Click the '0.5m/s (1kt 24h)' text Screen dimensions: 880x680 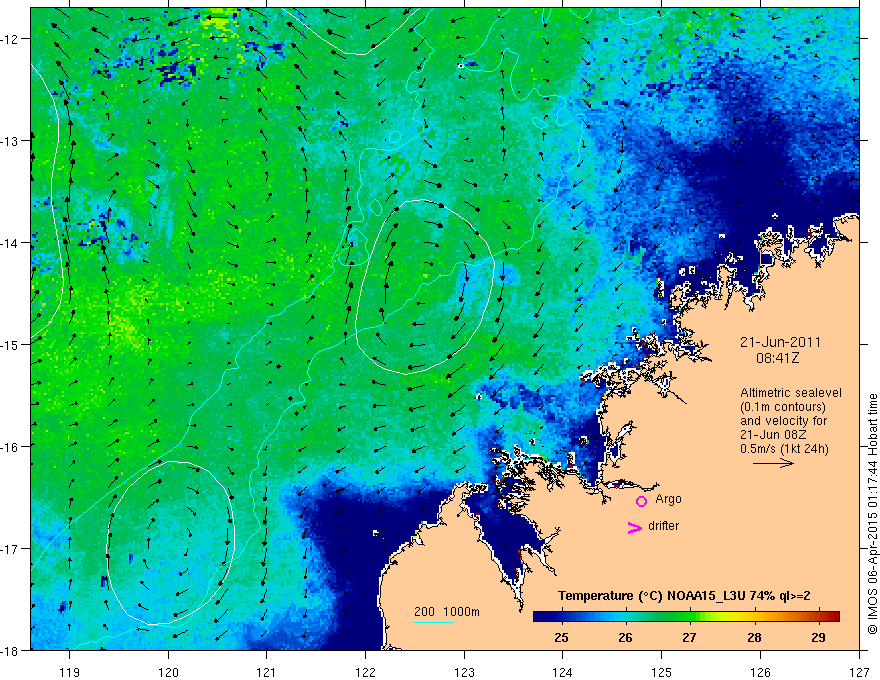(x=784, y=449)
